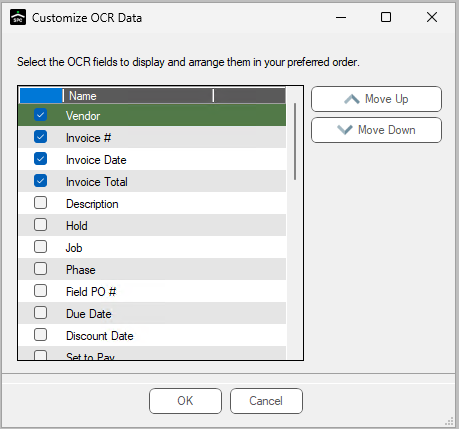The width and height of the screenshot is (459, 429).
Task: Maximize the Customize OCR Data window
Action: coord(386,17)
